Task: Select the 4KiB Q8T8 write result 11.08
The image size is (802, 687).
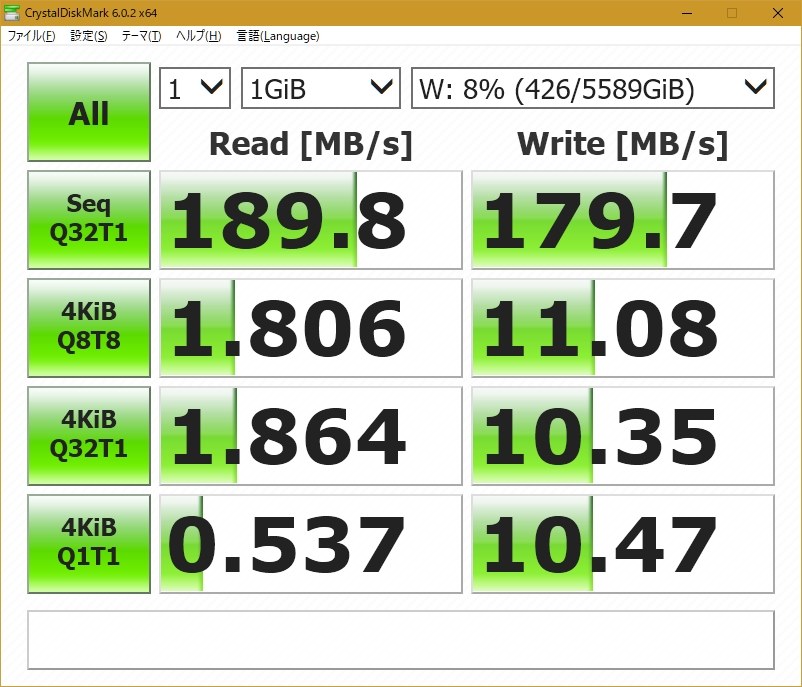Action: click(x=623, y=328)
